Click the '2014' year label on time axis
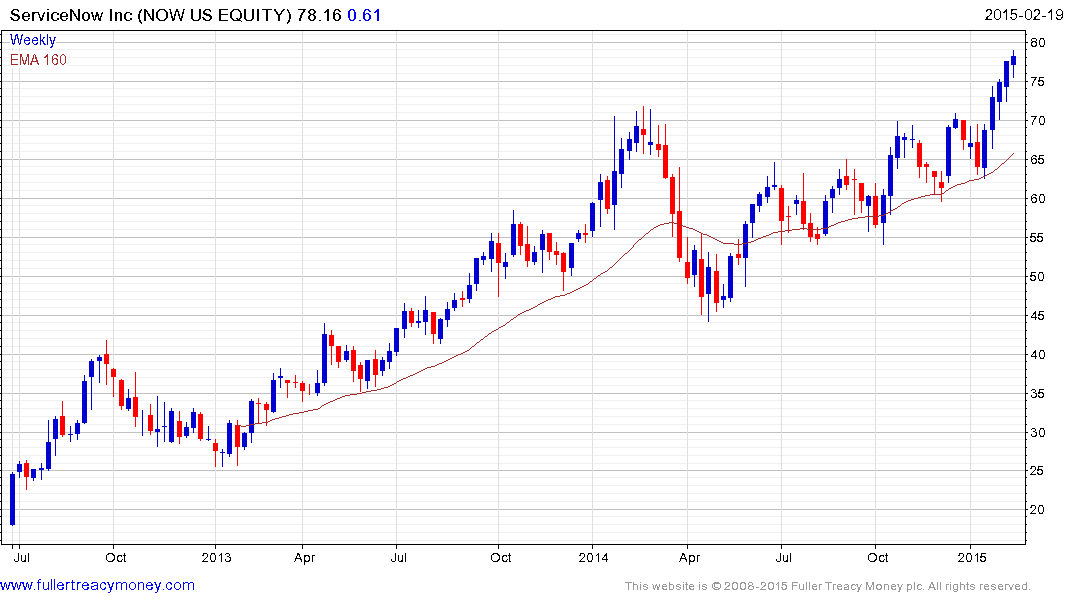 (593, 557)
